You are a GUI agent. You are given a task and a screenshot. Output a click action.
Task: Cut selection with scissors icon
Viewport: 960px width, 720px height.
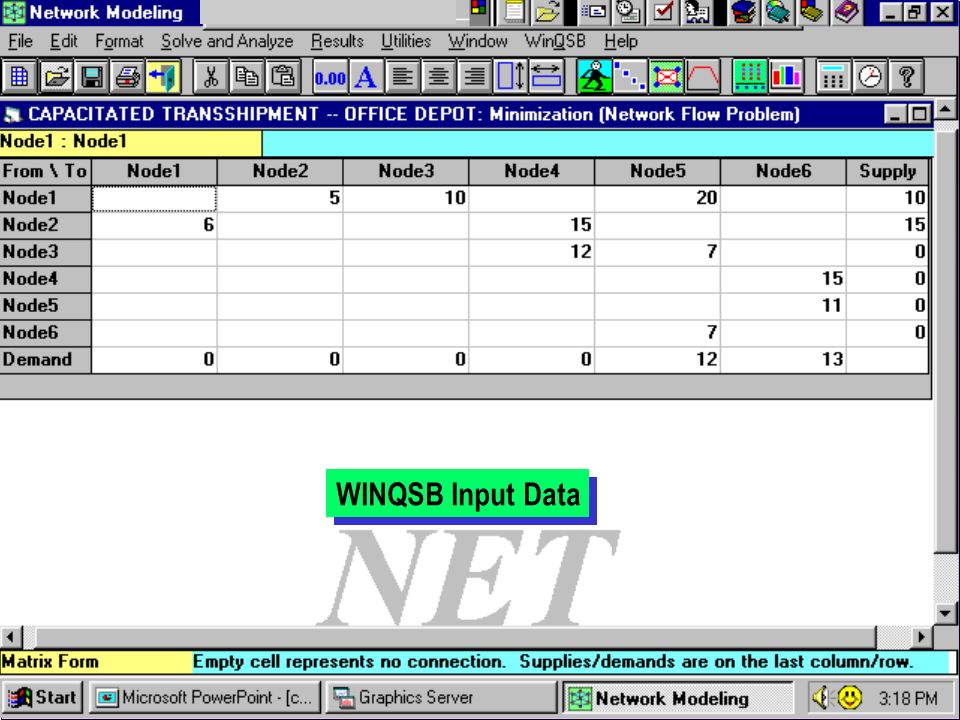pos(211,77)
